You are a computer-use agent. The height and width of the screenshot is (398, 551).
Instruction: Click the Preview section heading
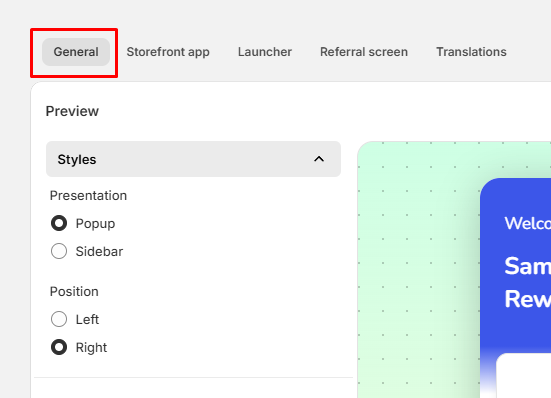tap(72, 111)
